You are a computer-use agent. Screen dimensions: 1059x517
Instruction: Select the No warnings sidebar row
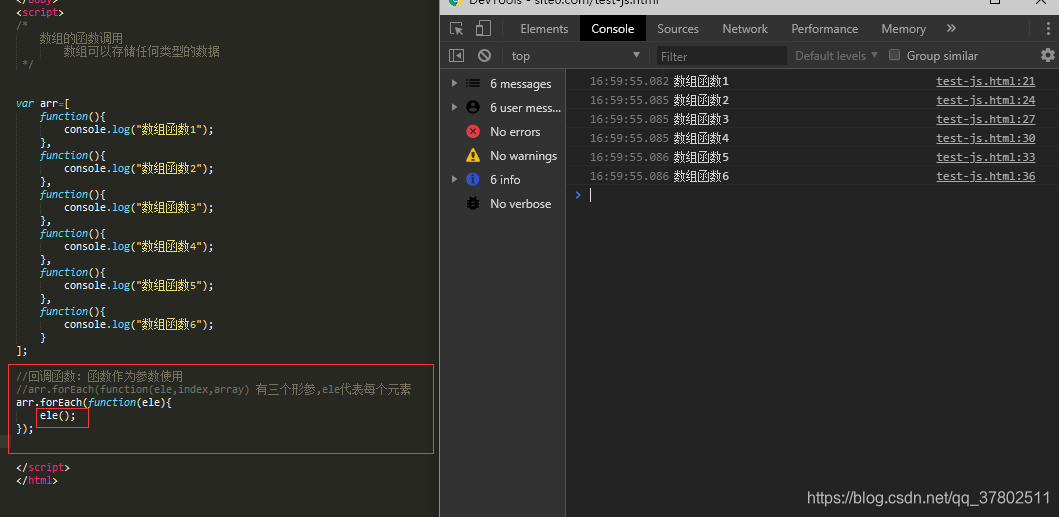click(x=503, y=155)
